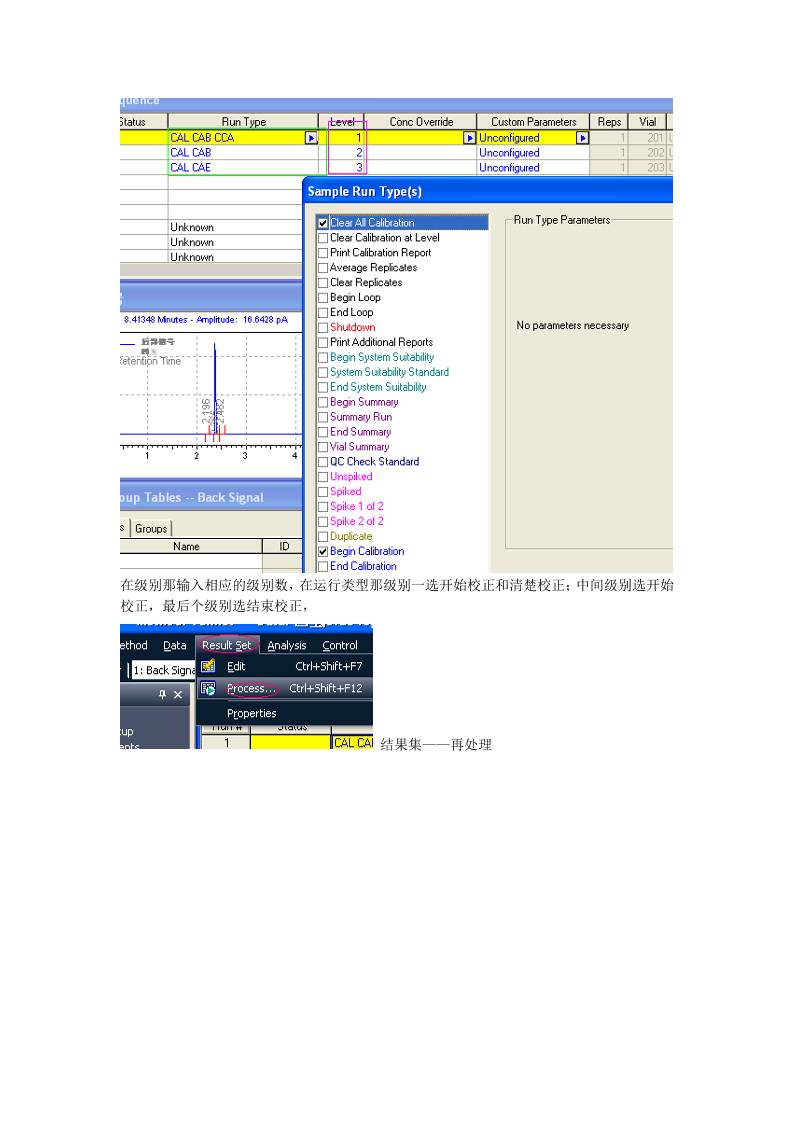This screenshot has width=793, height=1122.
Task: Select the CAL CAE run type cell
Action: [243, 168]
